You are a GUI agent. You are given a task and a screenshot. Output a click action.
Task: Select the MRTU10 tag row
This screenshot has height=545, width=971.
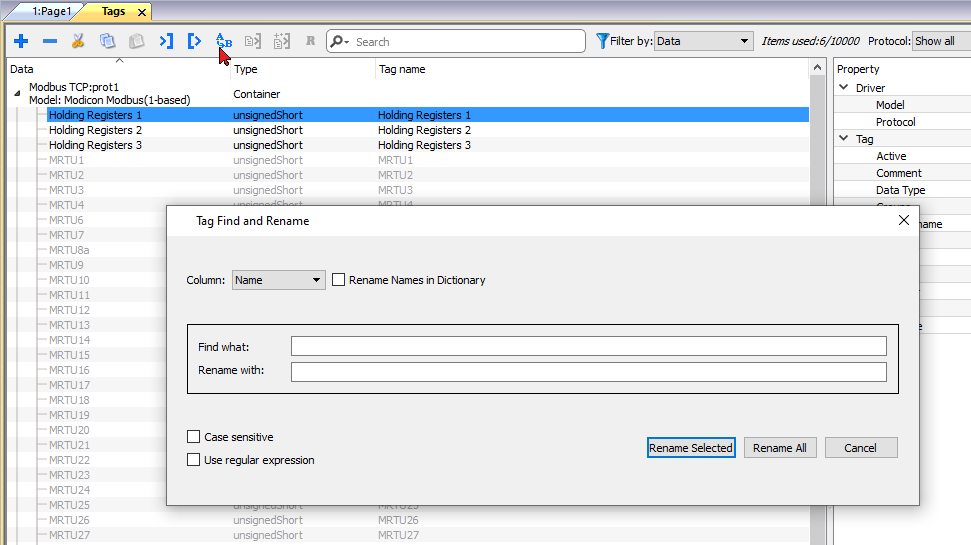[x=69, y=280]
